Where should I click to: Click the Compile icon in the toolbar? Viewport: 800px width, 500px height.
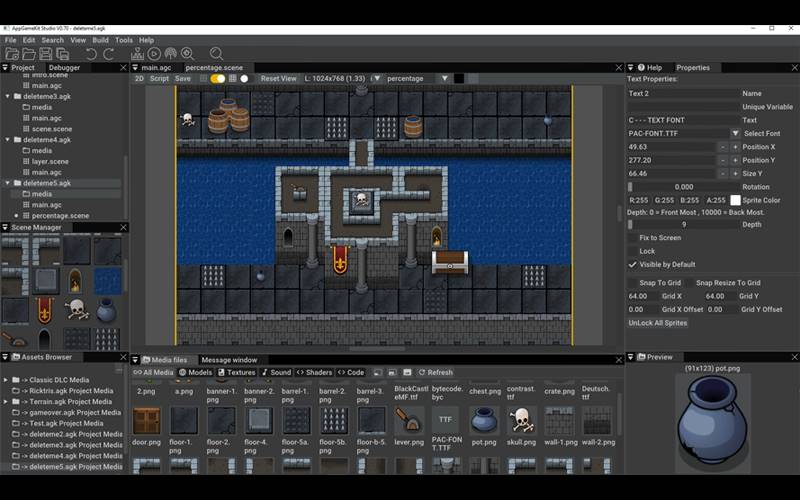pos(138,53)
